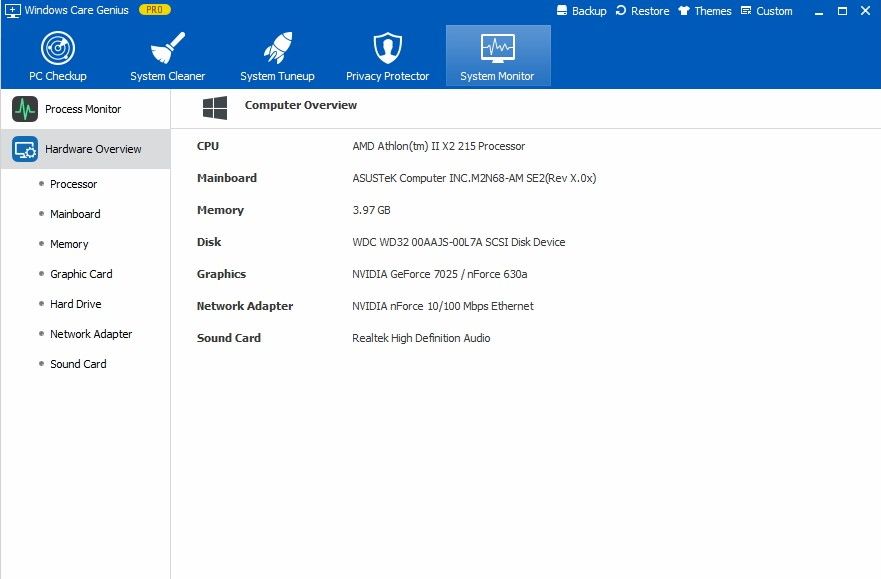
Task: Minimize the Windows Care Genius window
Action: click(x=819, y=11)
